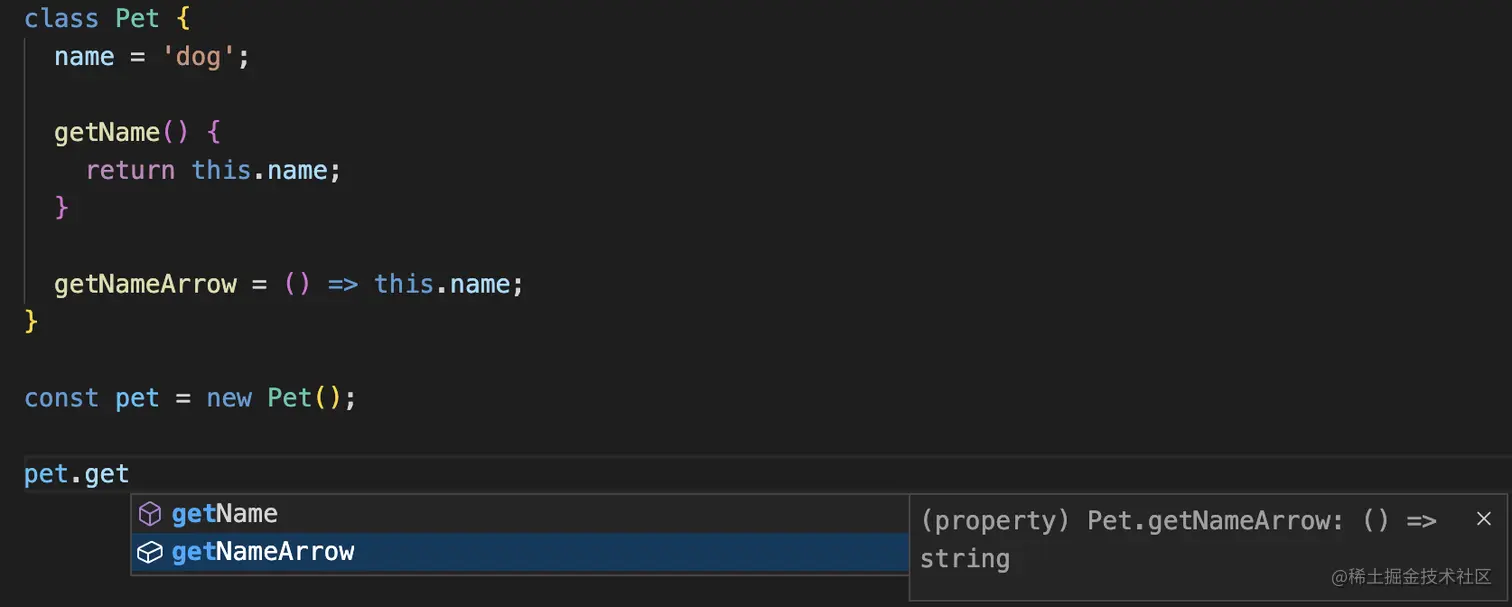Click the name property declaration
The height and width of the screenshot is (607, 1512).
pos(84,57)
